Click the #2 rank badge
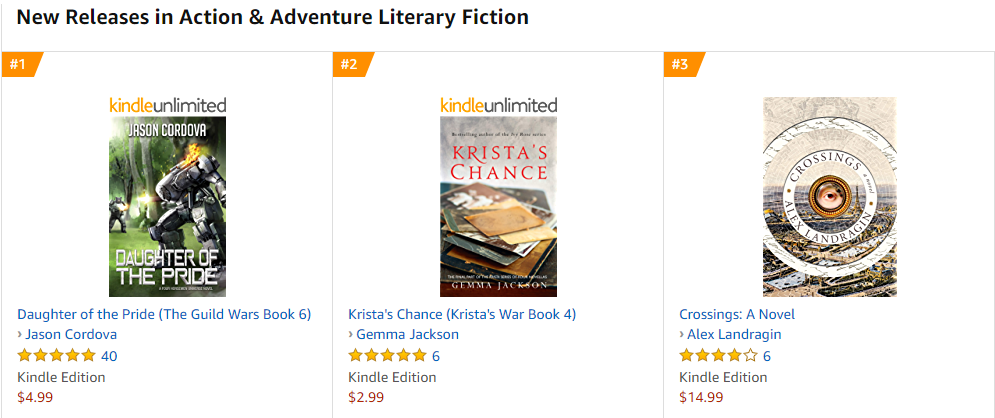 349,65
